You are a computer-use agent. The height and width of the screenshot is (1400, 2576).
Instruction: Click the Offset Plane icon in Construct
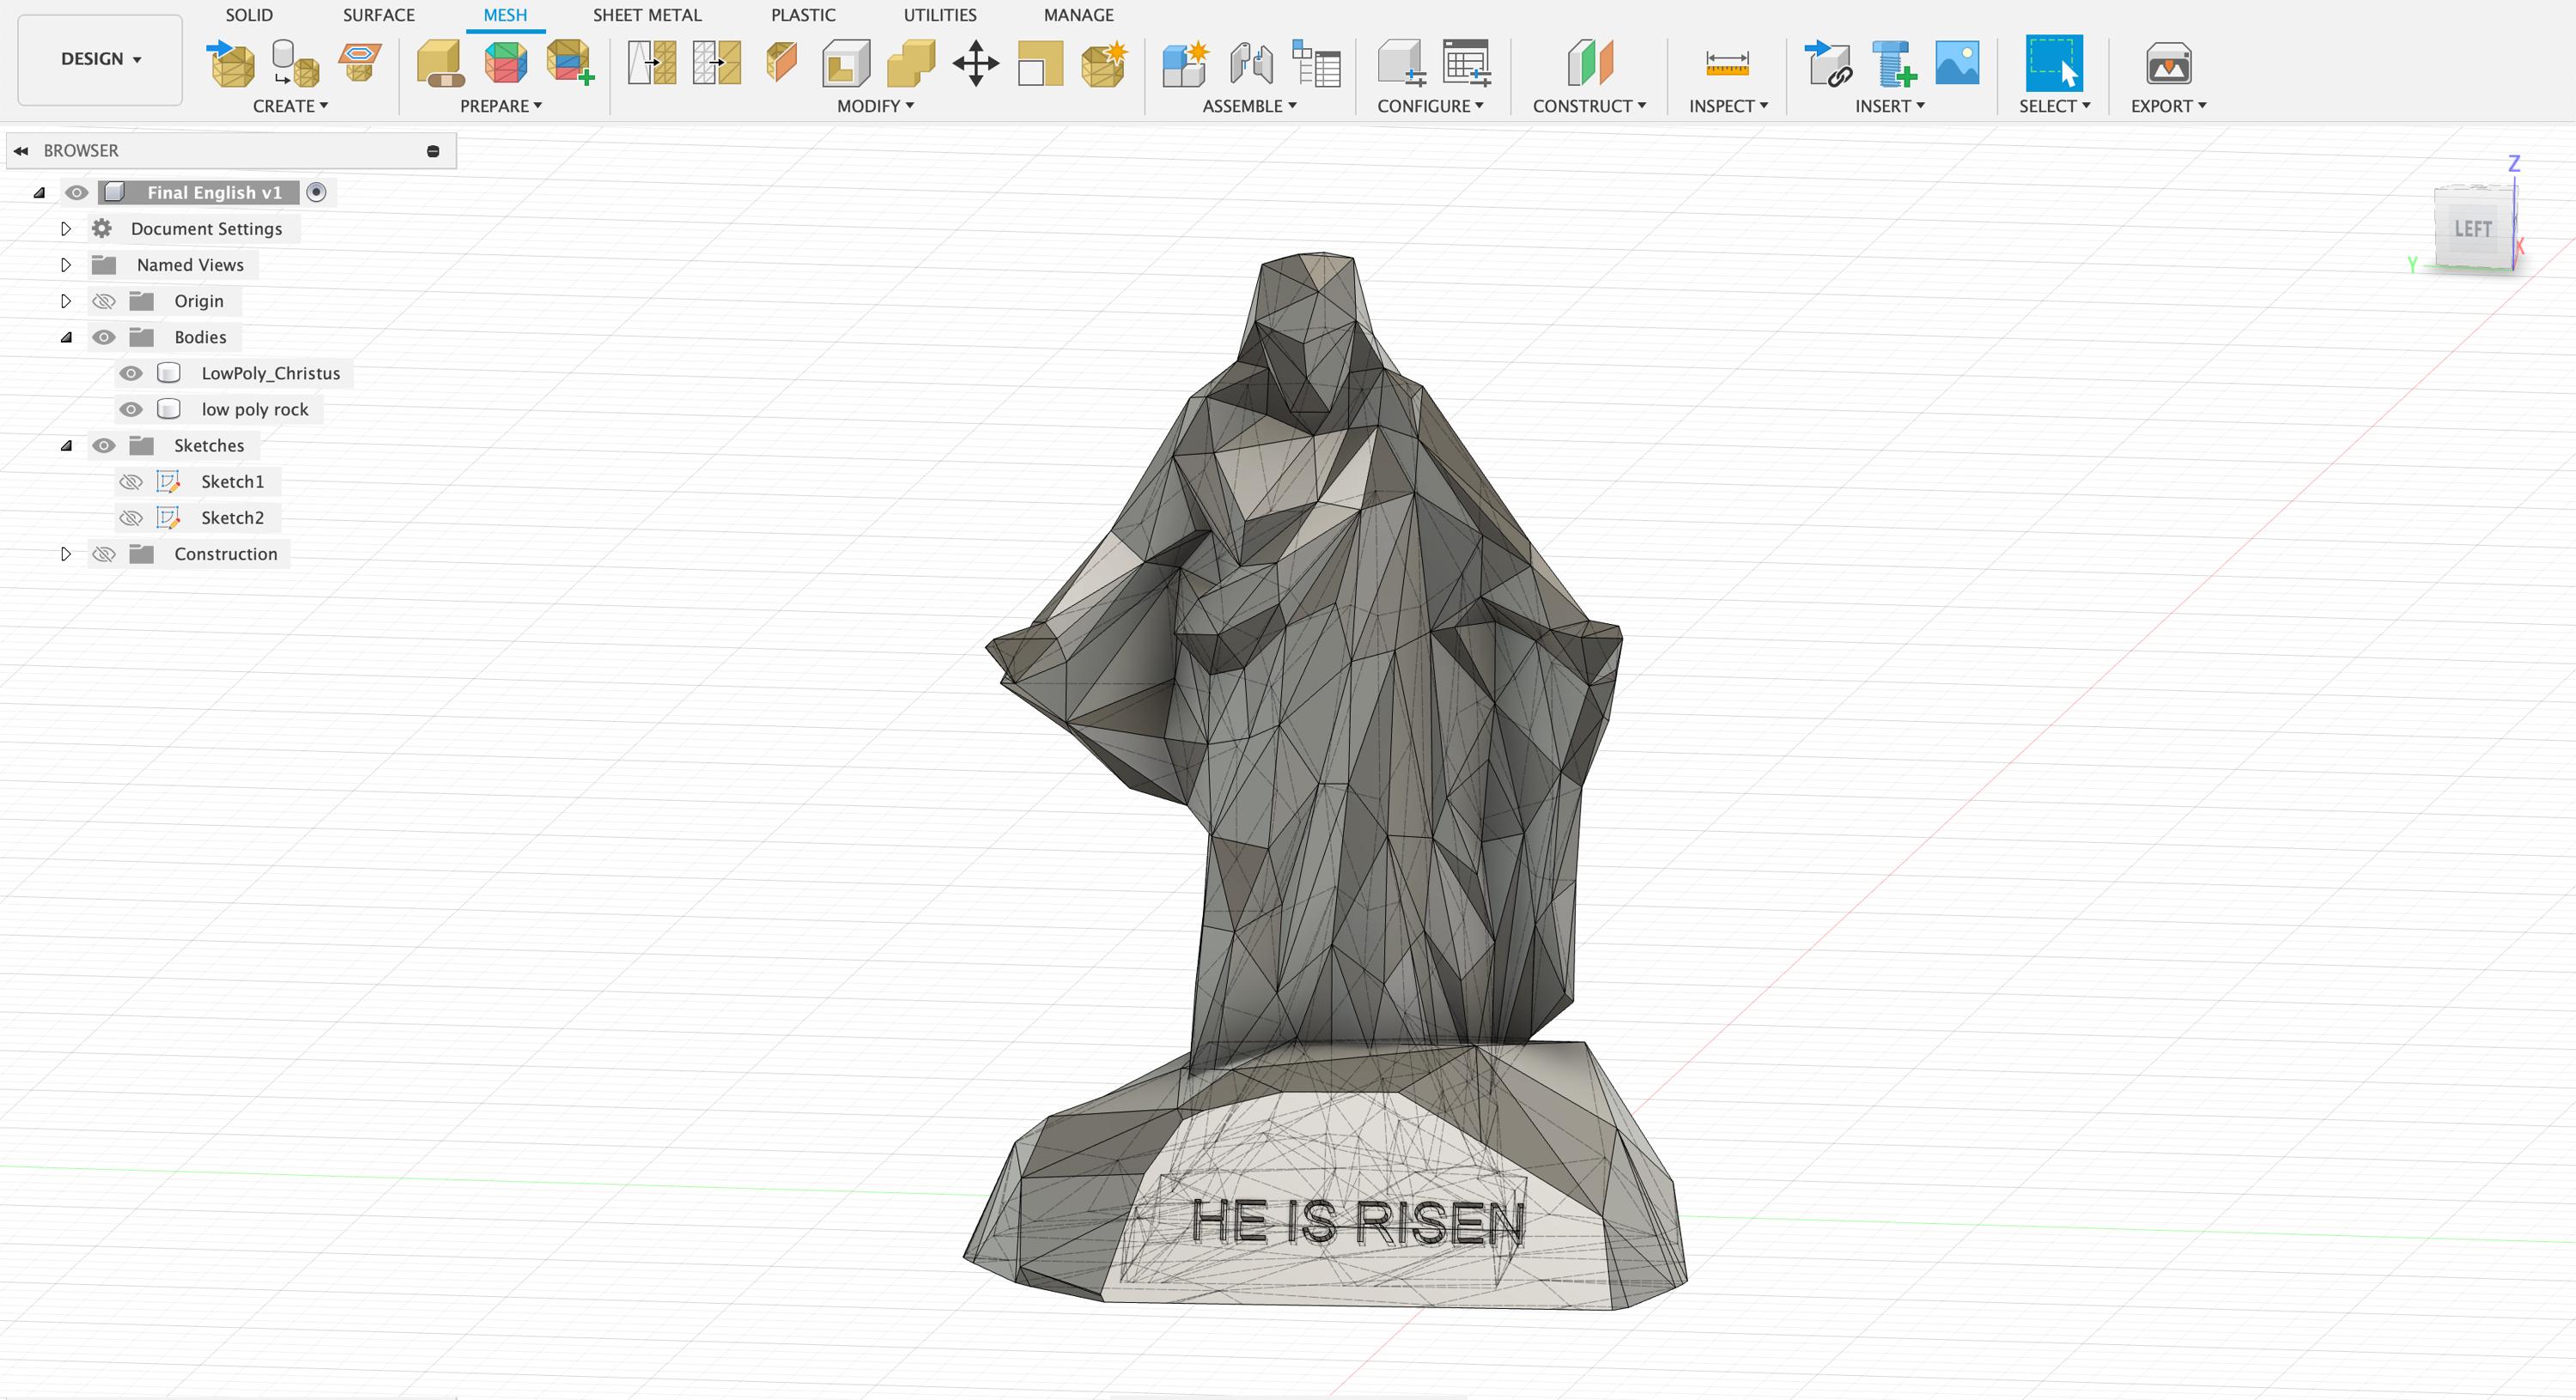coord(1590,63)
